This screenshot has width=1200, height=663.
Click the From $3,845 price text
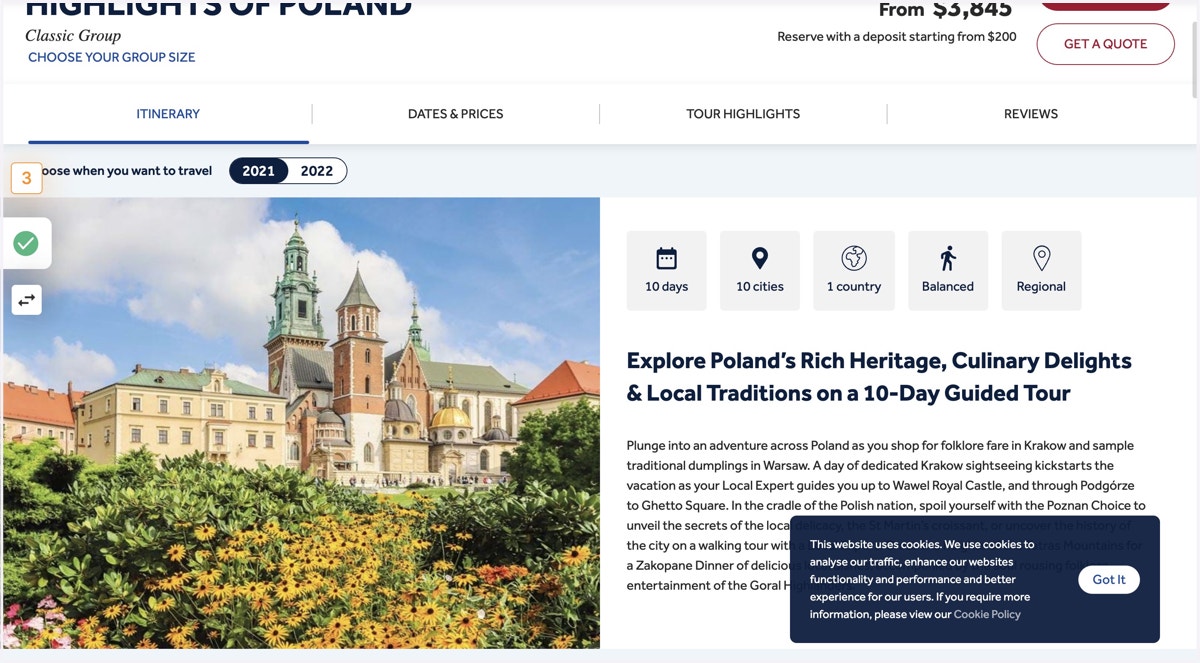[945, 10]
